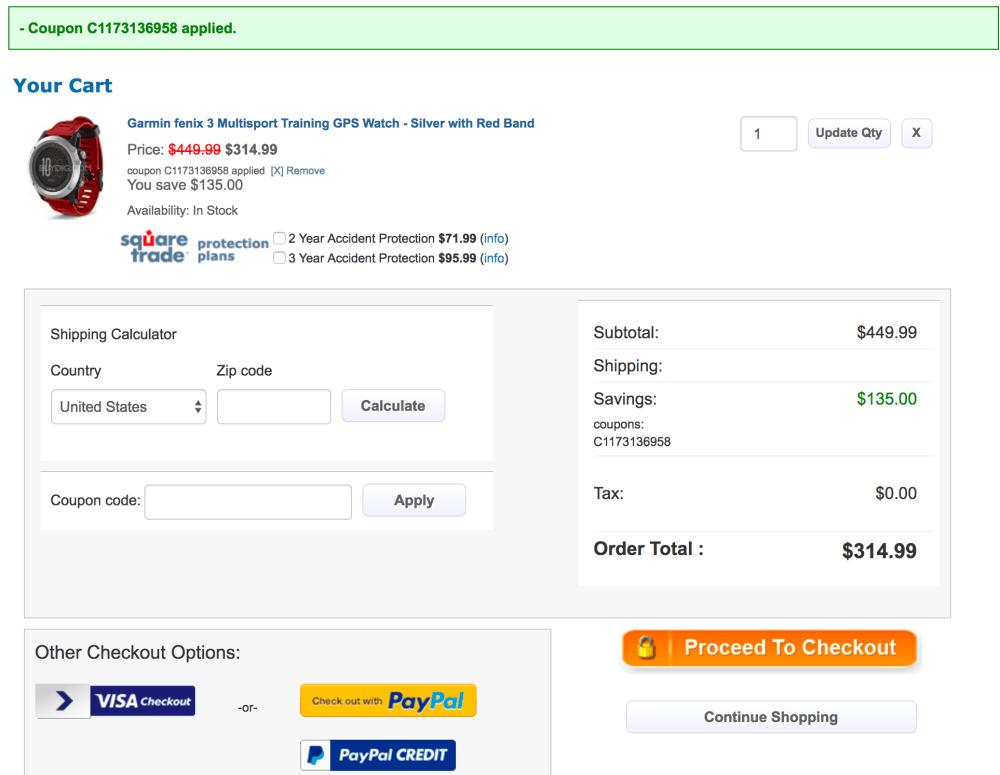Open info for 2 Year Accident Protection
The image size is (1000, 775).
pyautogui.click(x=494, y=239)
